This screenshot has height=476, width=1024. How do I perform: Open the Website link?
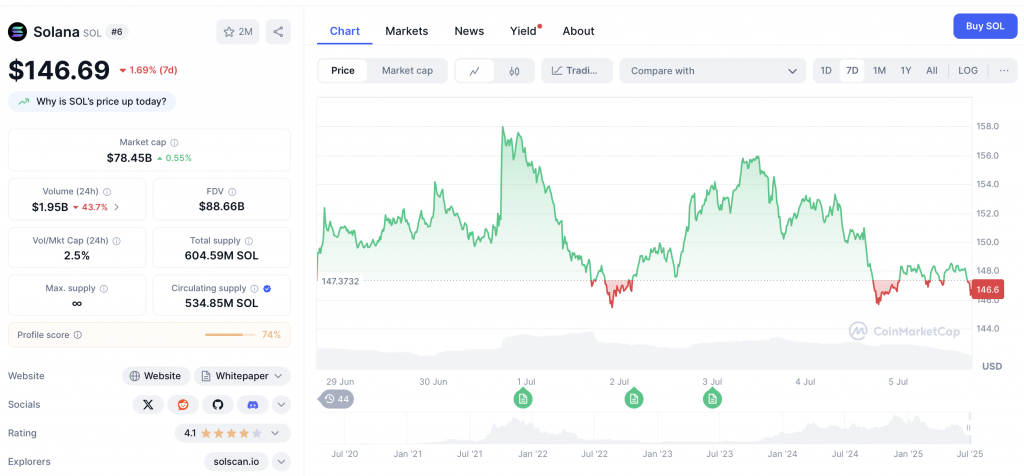pos(156,376)
